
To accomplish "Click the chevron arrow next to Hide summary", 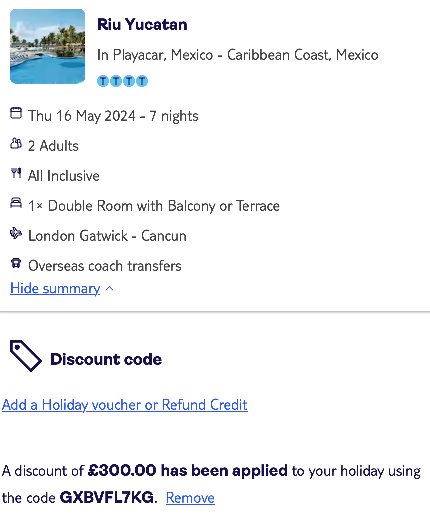I will click(109, 289).
